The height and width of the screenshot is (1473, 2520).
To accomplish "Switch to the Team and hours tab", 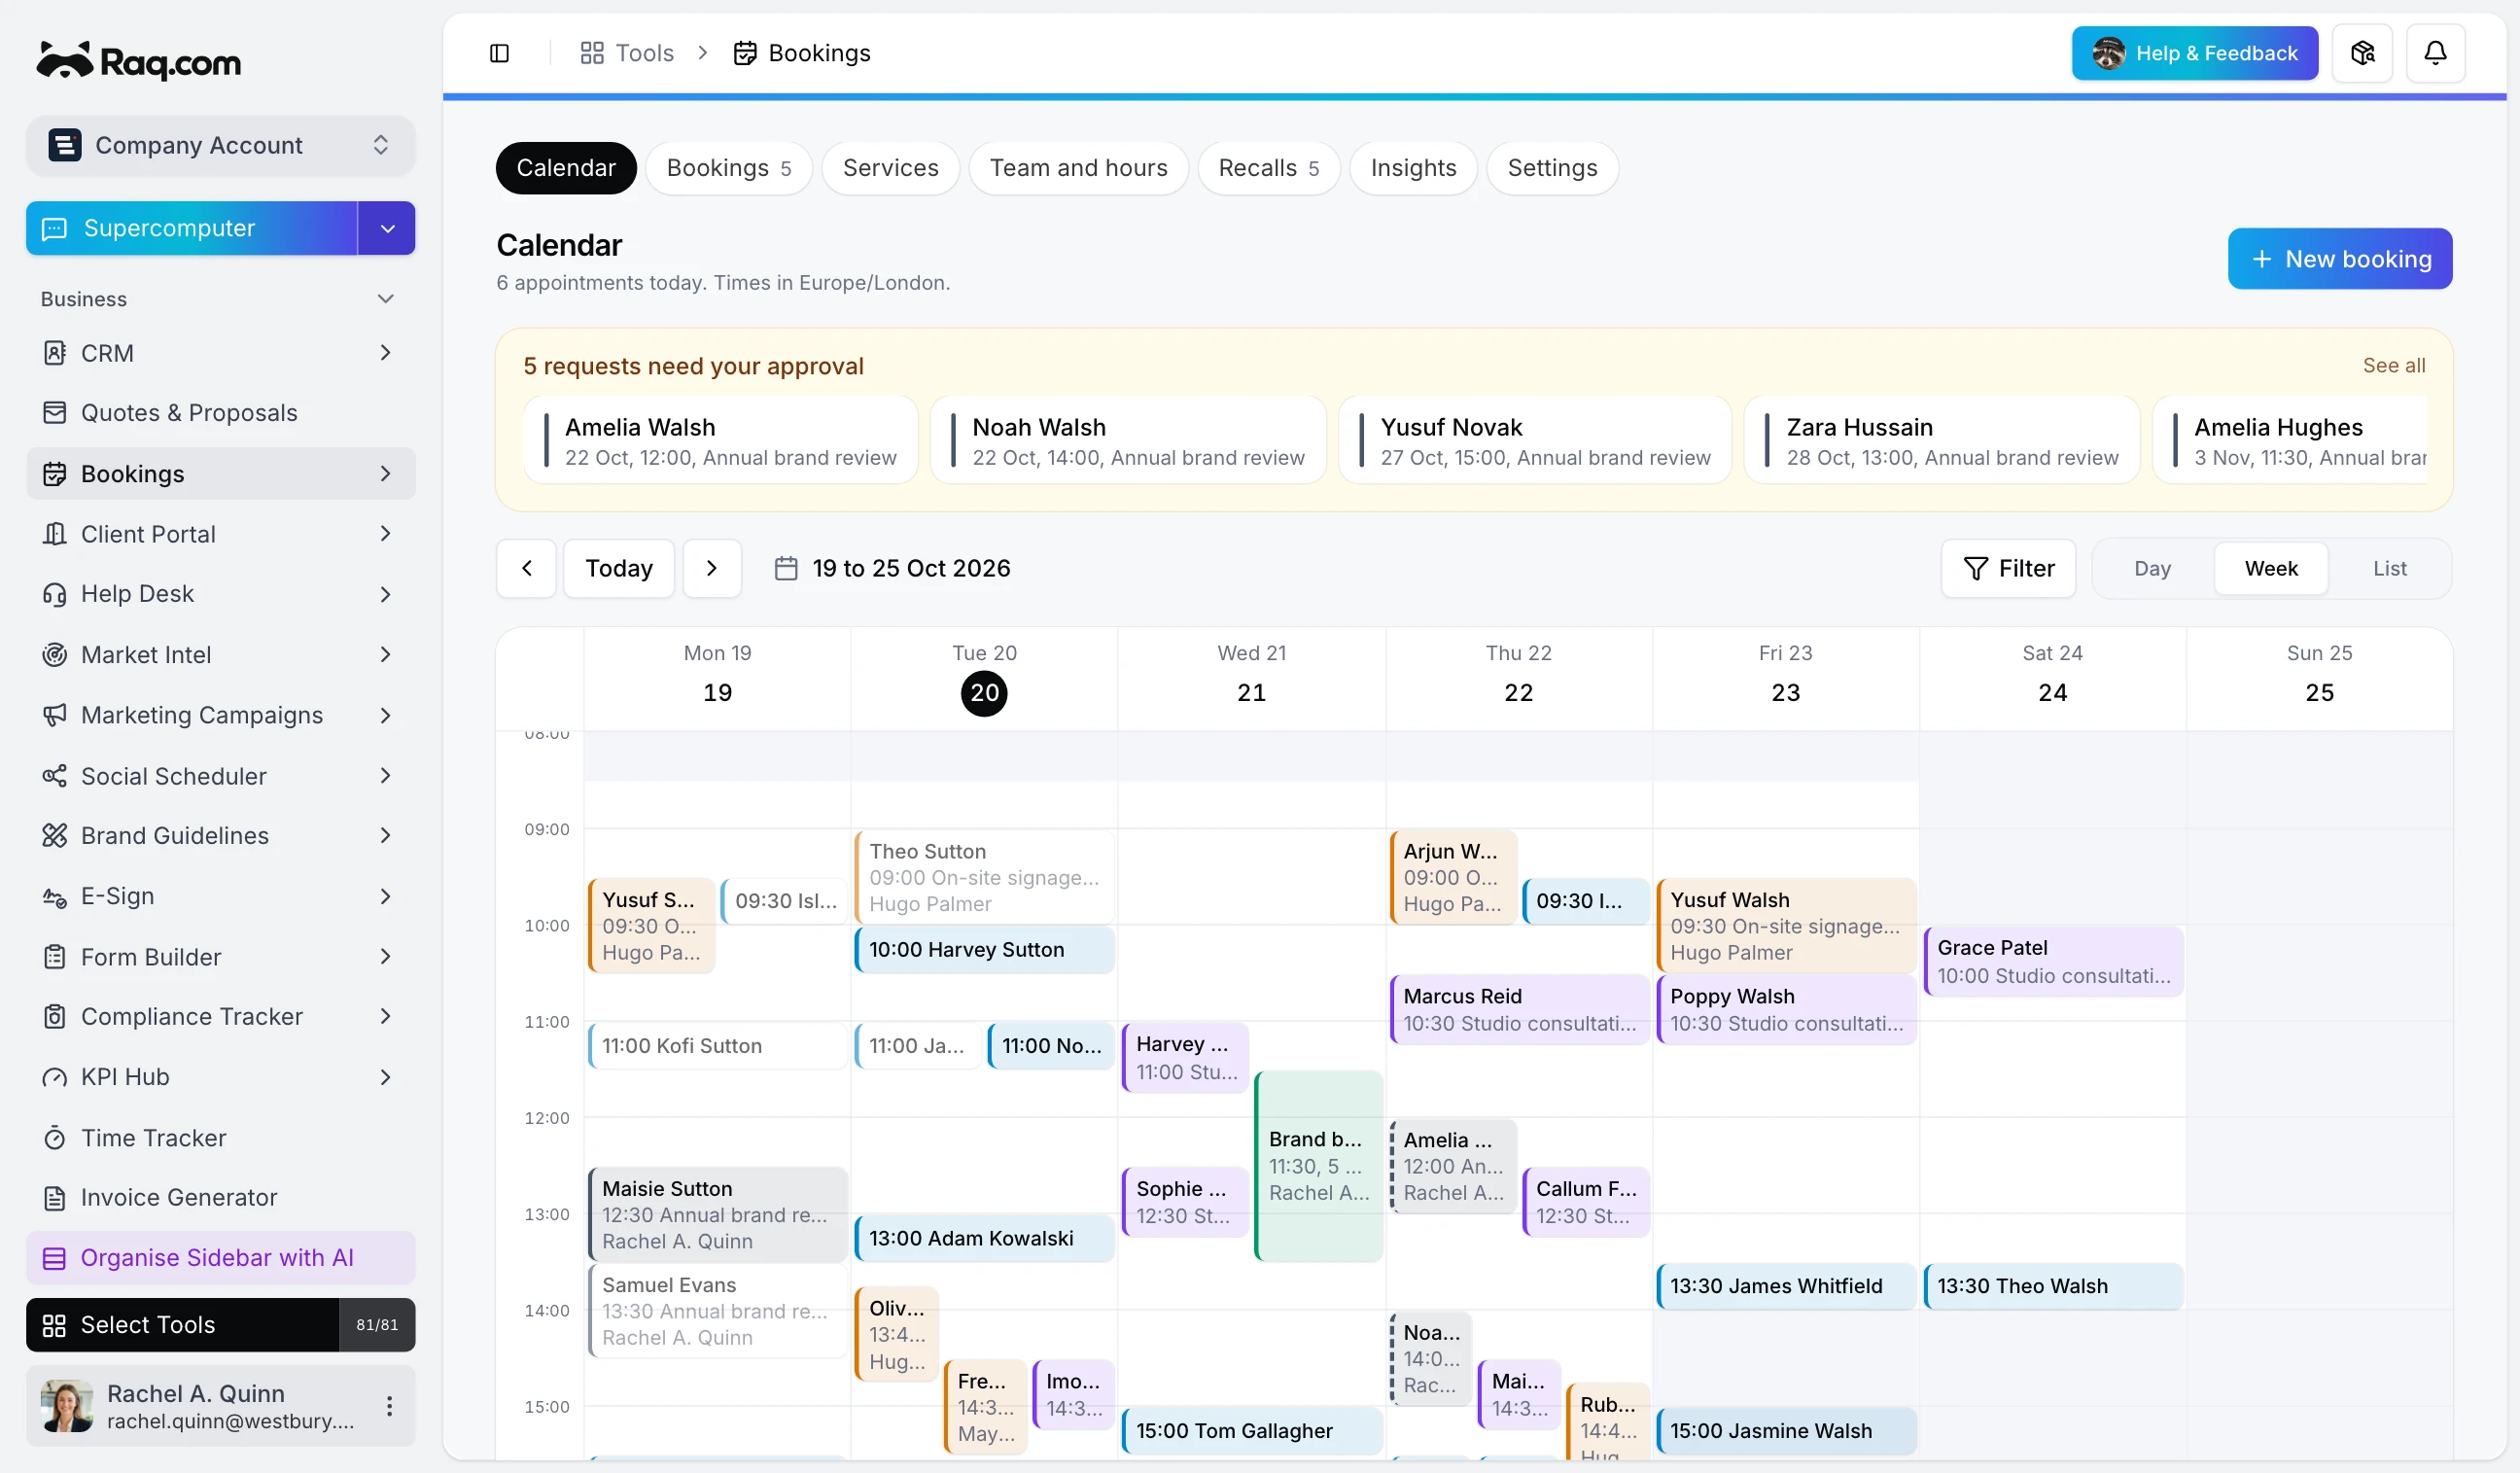I will pyautogui.click(x=1078, y=168).
